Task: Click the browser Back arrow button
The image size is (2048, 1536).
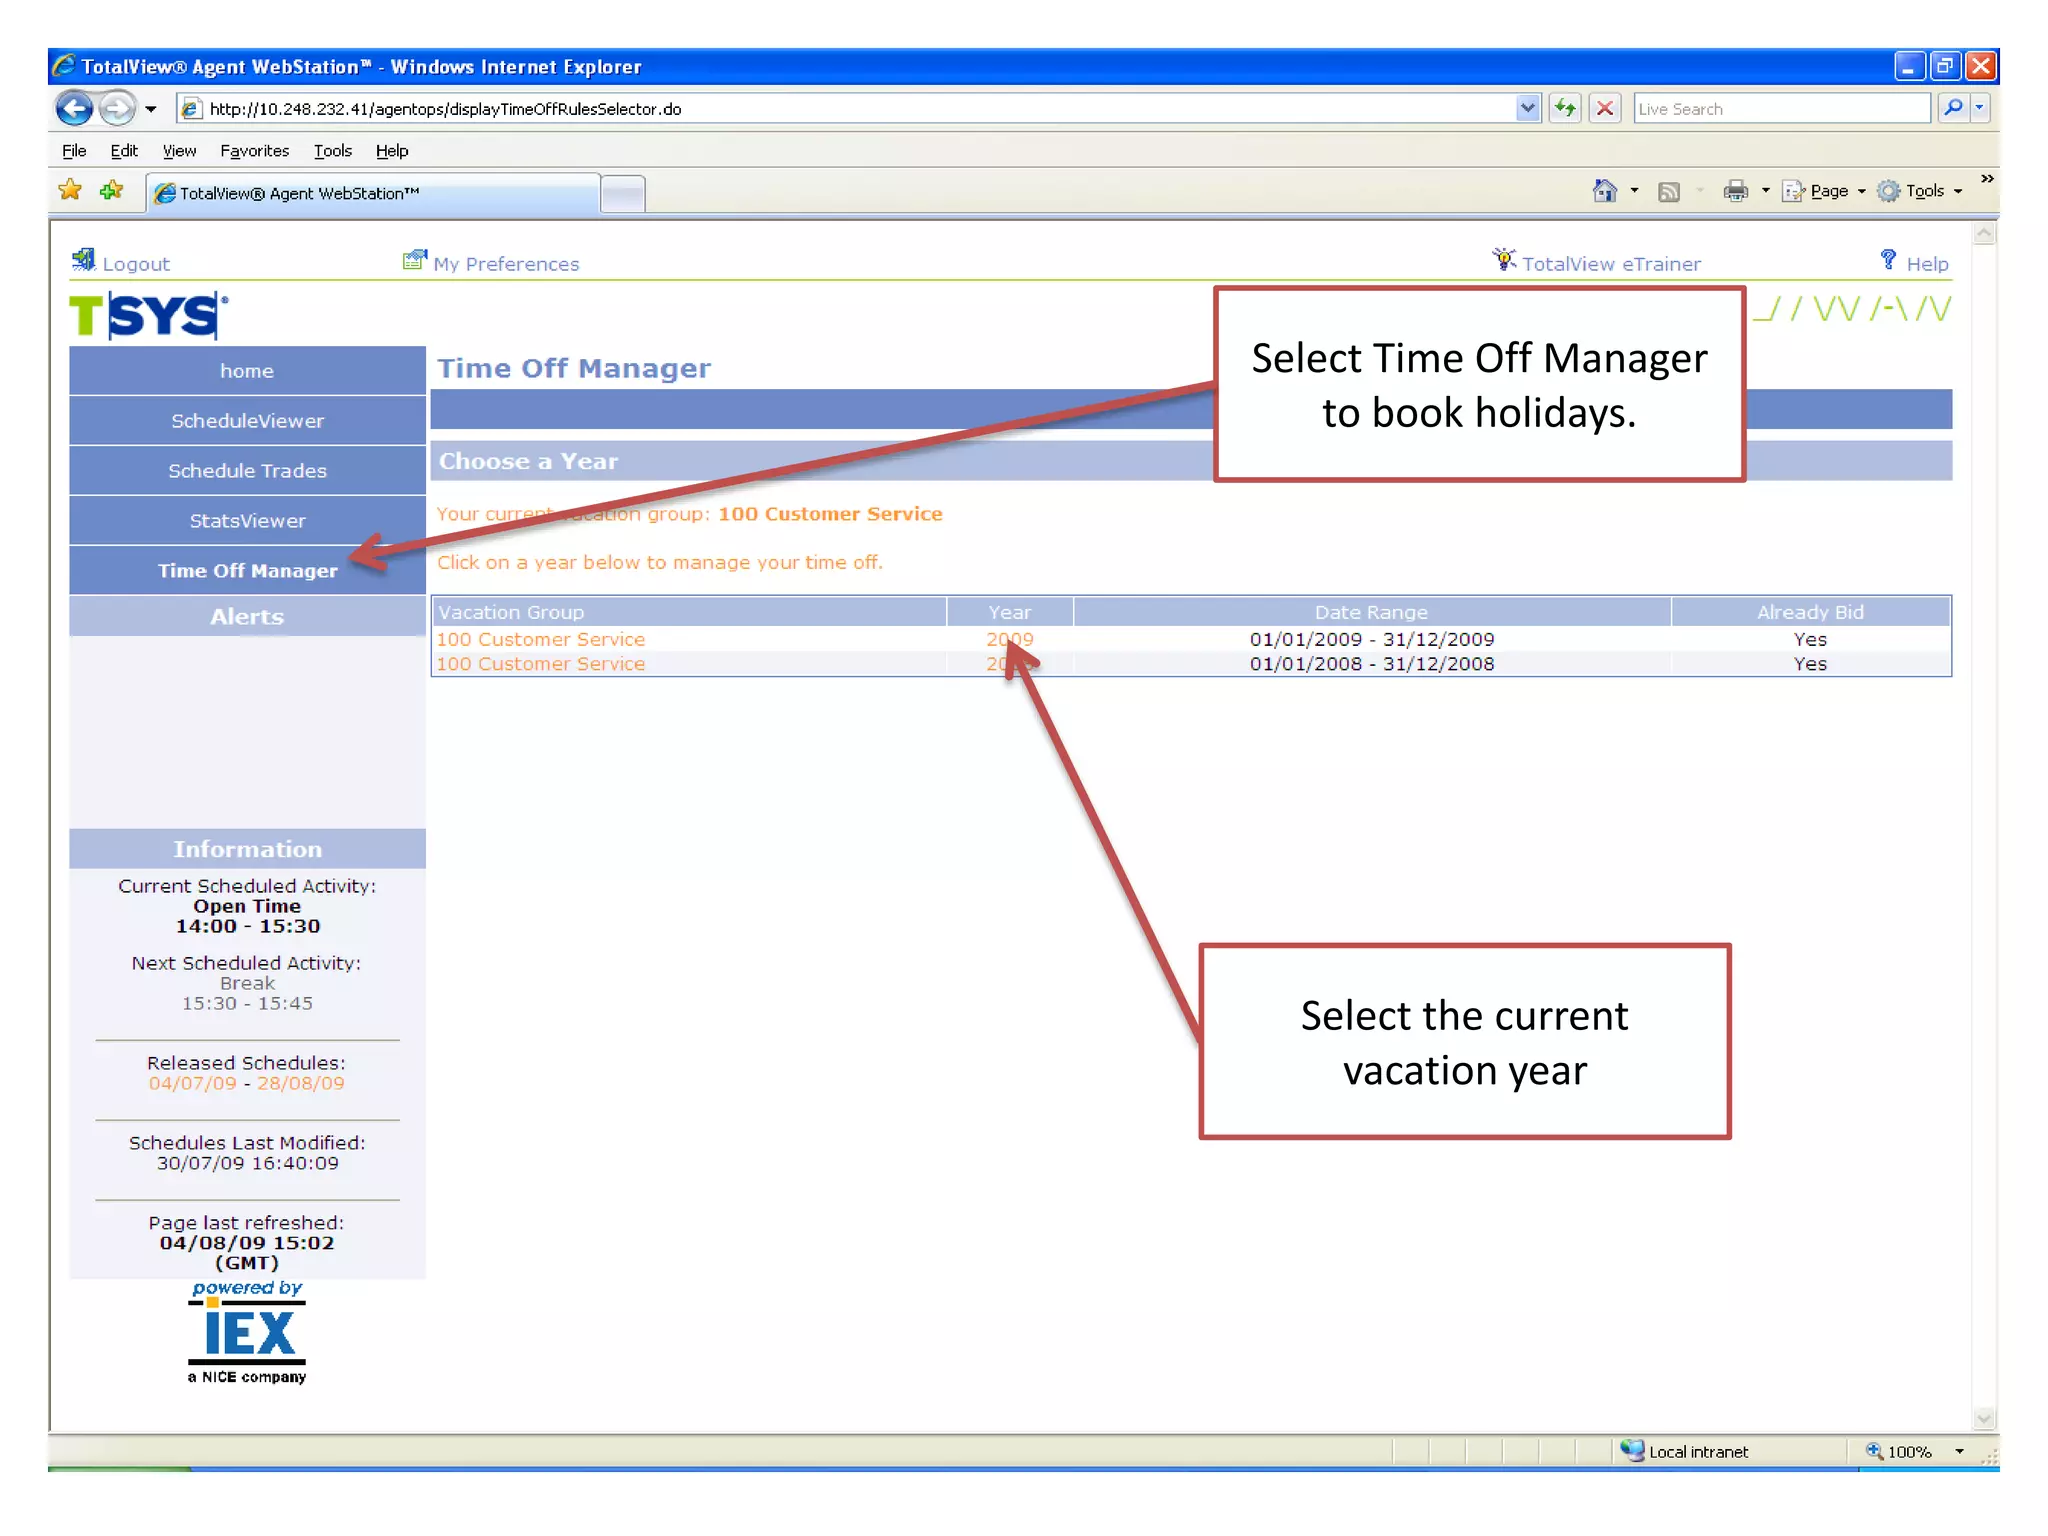Action: click(x=73, y=108)
